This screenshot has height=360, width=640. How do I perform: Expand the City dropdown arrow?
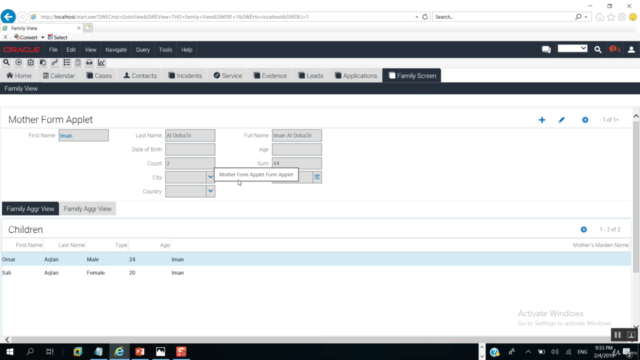click(x=210, y=177)
